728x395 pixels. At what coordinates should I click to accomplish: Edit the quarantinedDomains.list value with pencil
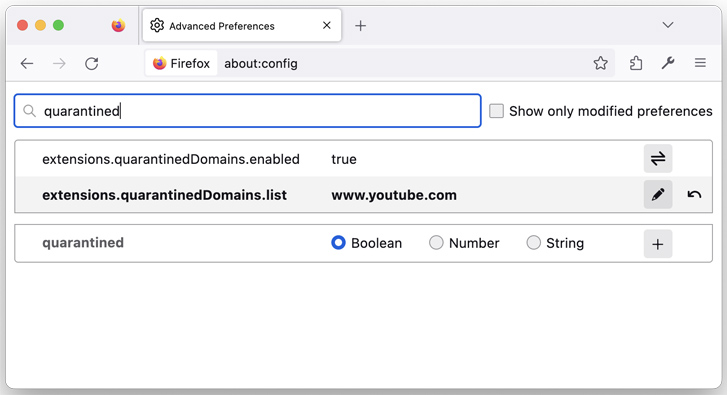point(657,194)
